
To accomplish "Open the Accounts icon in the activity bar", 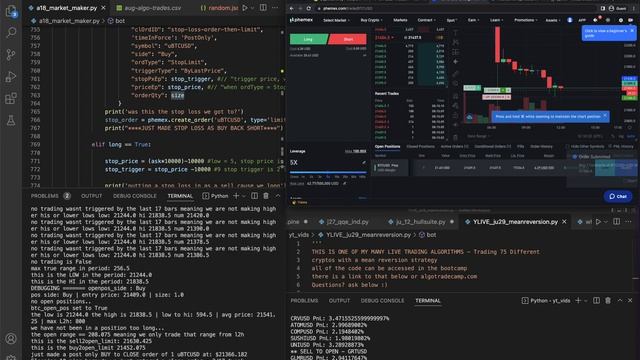I will [x=11, y=338].
